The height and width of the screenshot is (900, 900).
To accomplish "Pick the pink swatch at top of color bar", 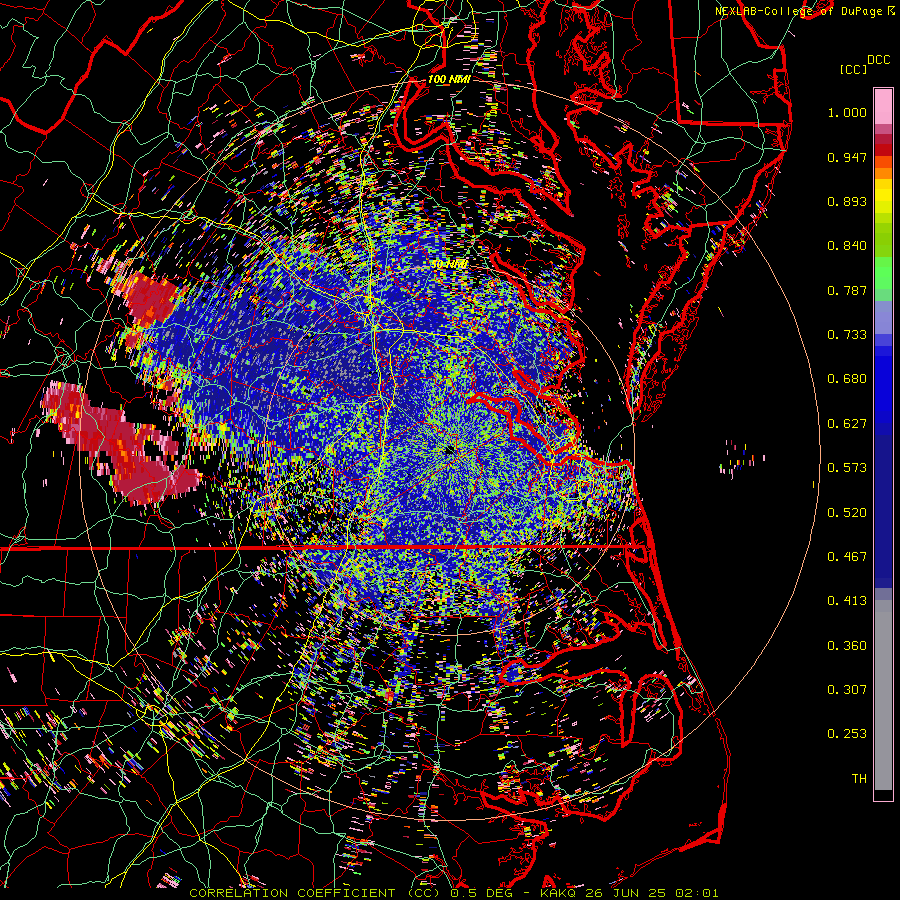I will [883, 106].
